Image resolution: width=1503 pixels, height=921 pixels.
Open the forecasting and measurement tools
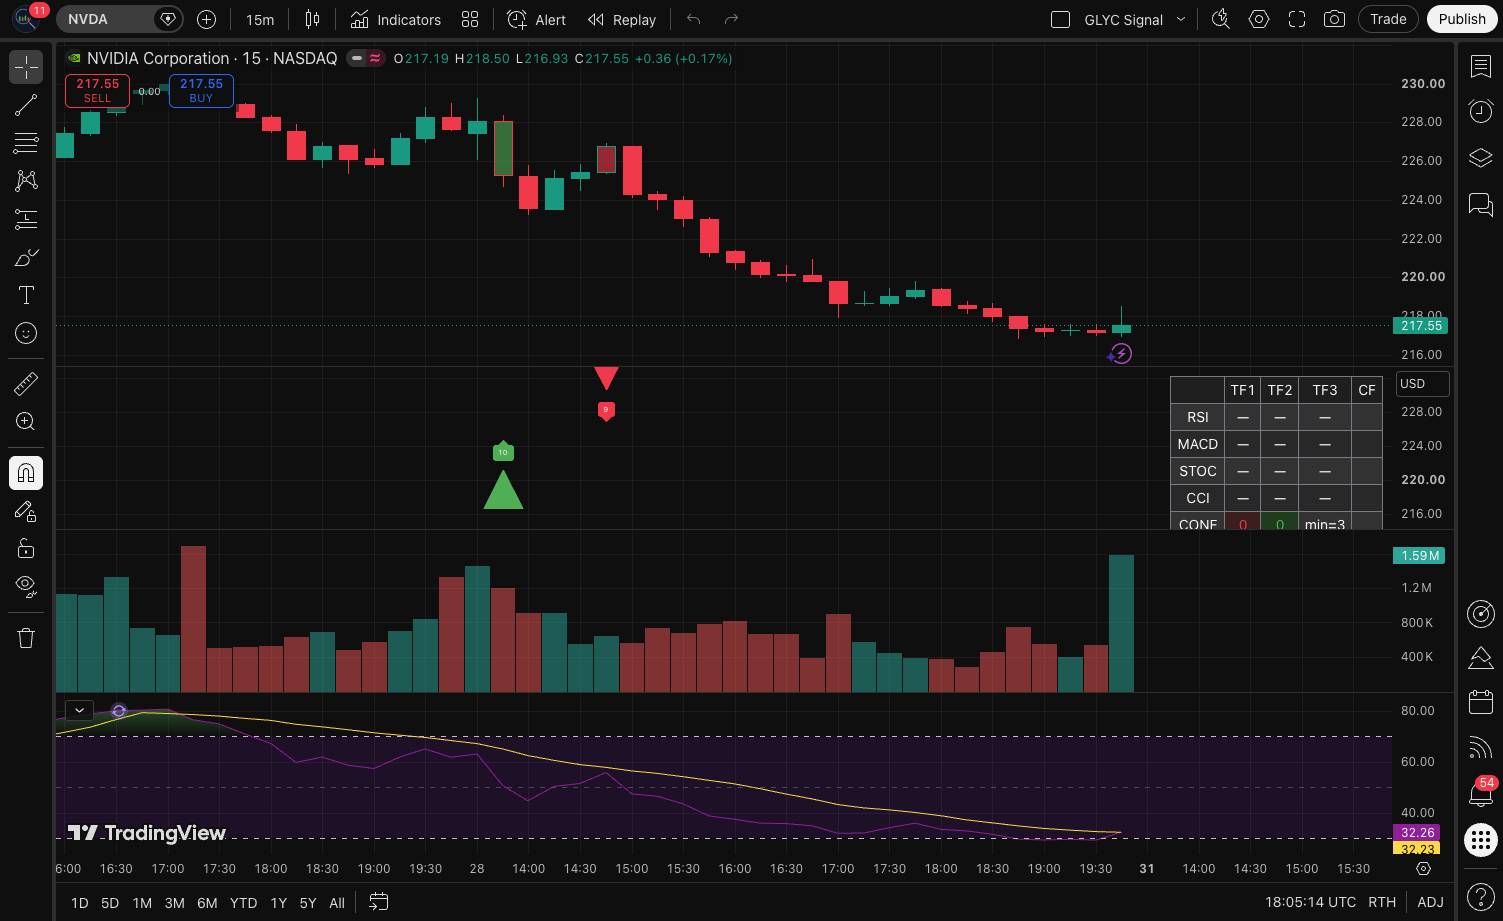pyautogui.click(x=26, y=219)
